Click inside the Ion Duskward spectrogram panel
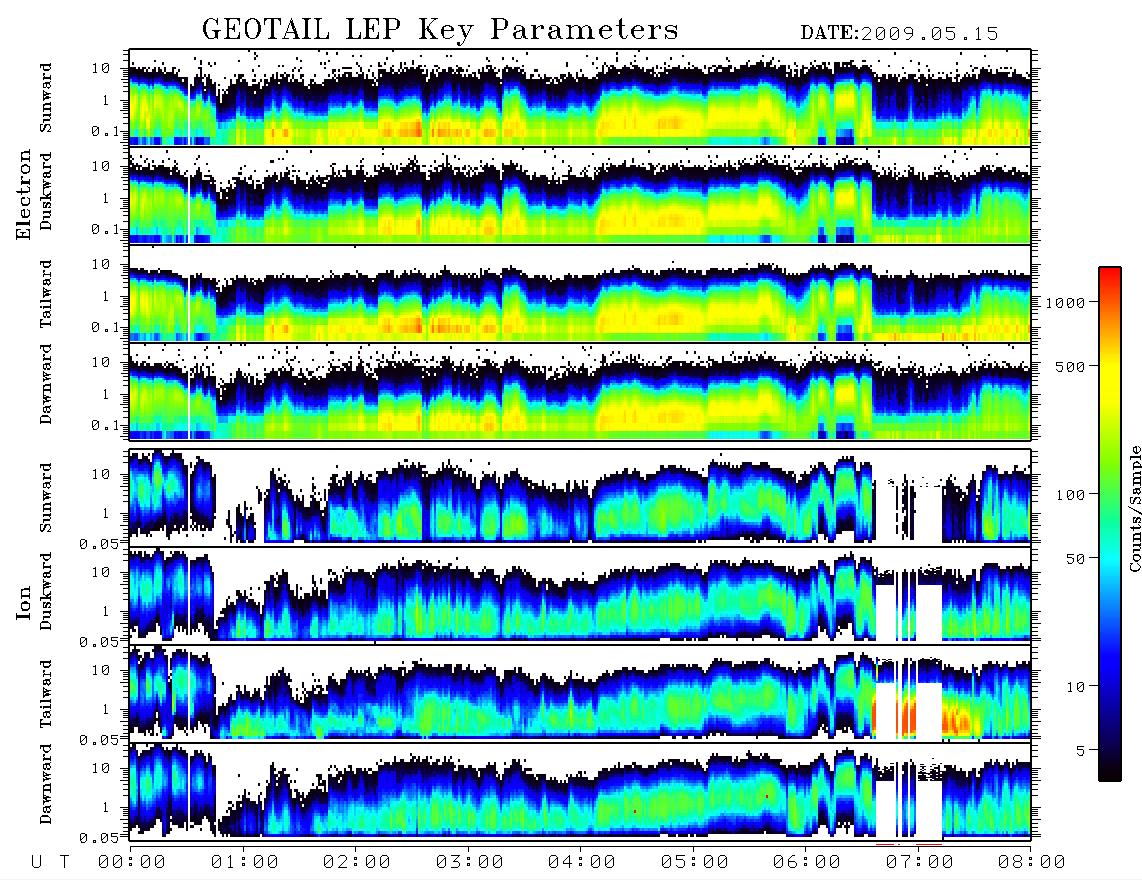 (x=580, y=594)
